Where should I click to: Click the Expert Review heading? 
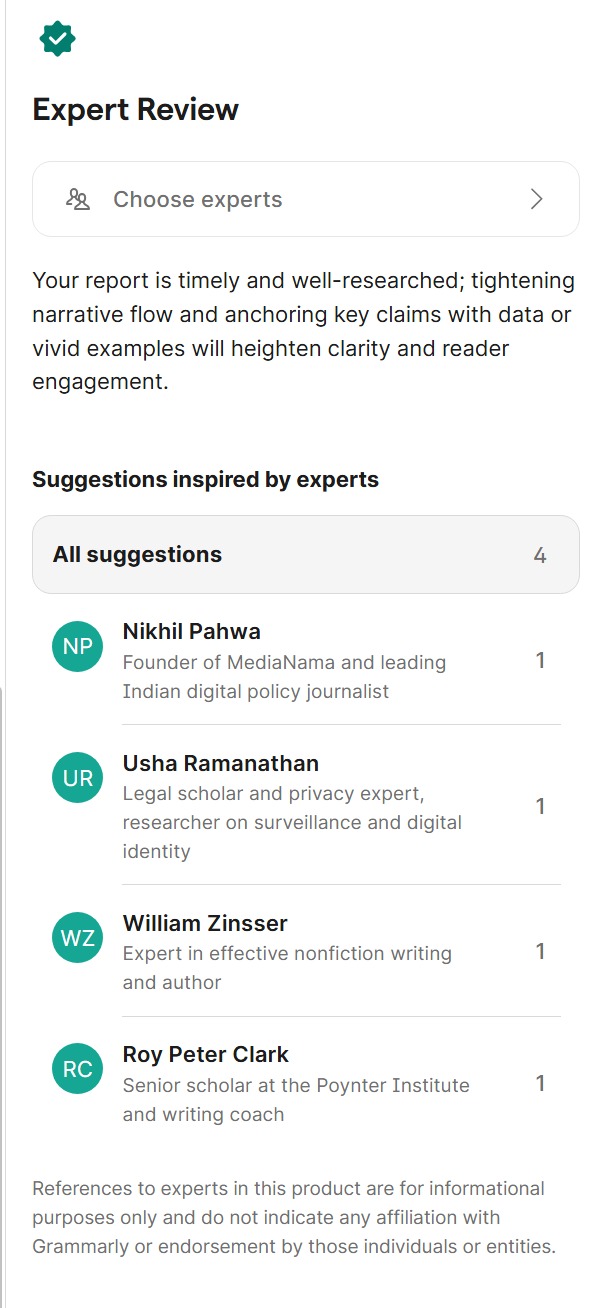click(x=136, y=110)
